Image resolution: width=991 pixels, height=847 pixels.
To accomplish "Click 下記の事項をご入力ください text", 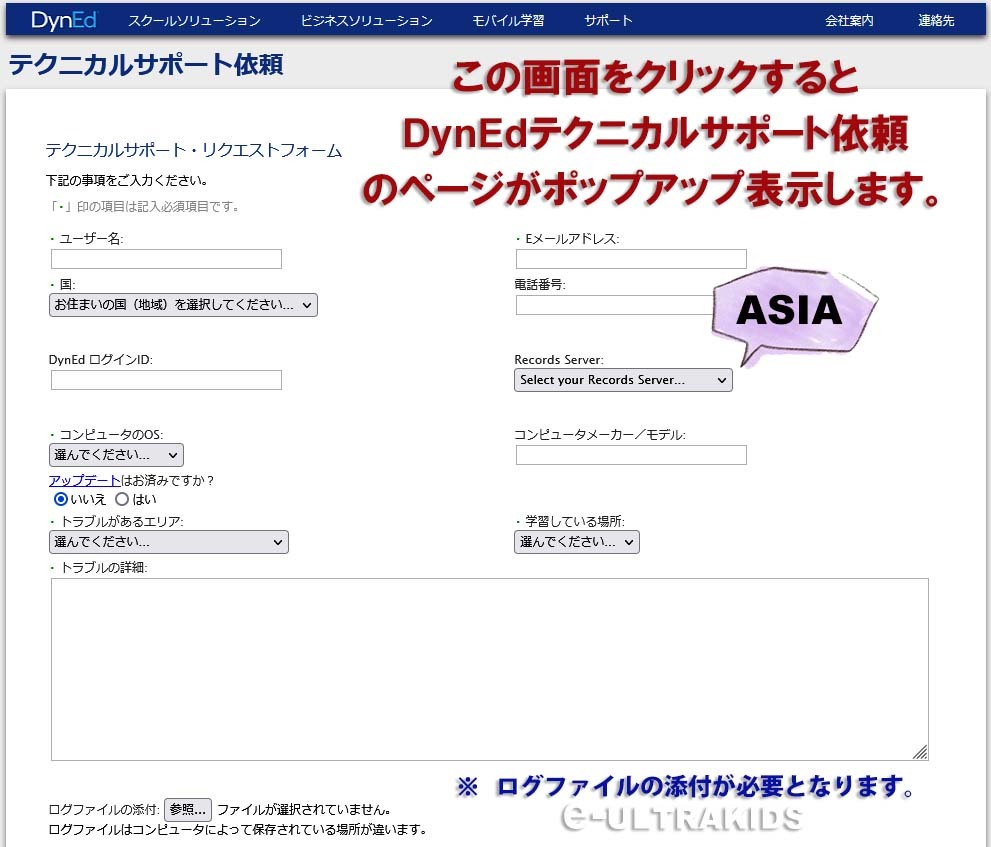I will point(127,181).
